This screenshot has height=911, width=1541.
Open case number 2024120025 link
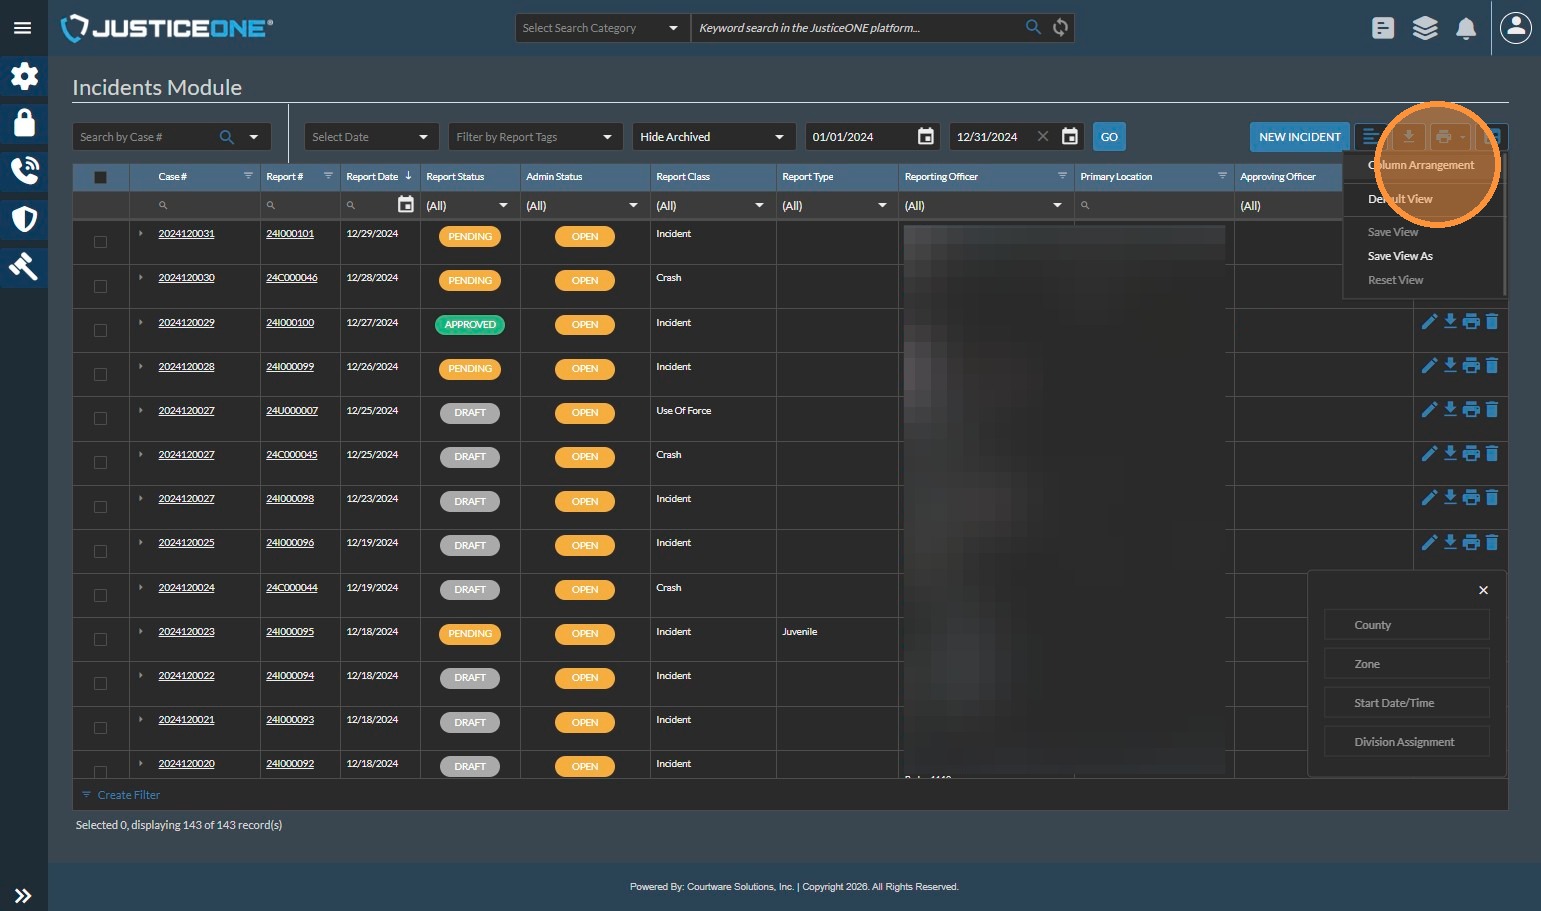[186, 543]
